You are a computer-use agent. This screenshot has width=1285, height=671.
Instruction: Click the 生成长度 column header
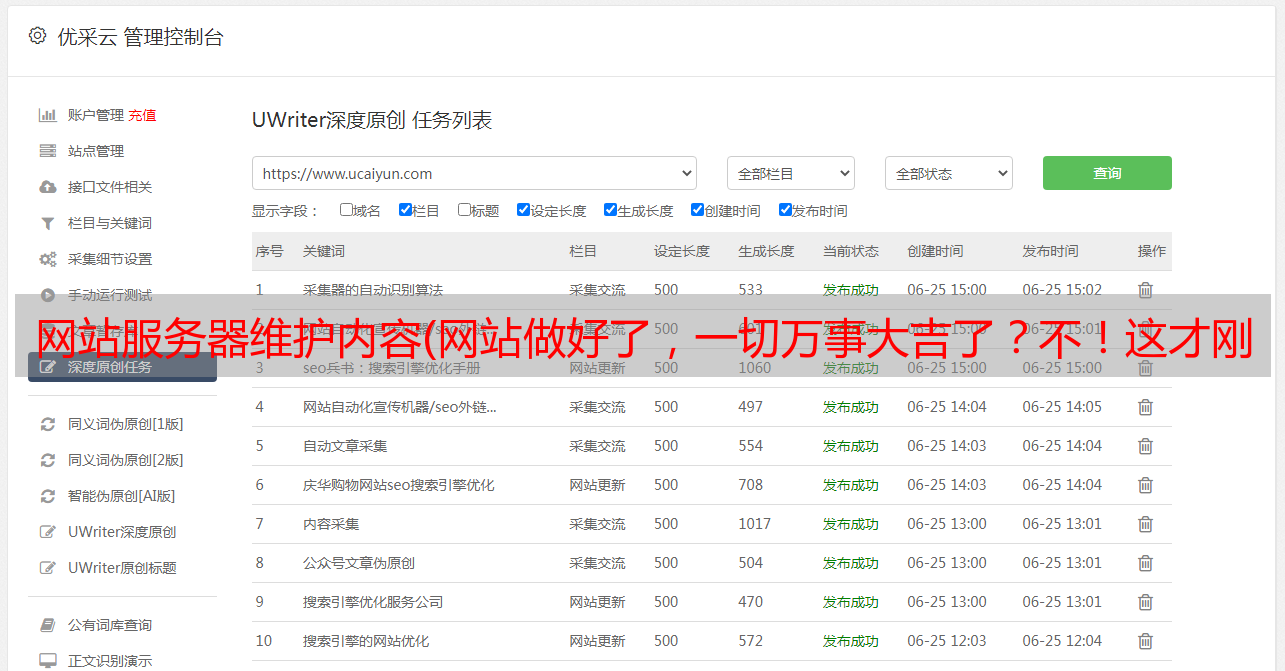[766, 251]
